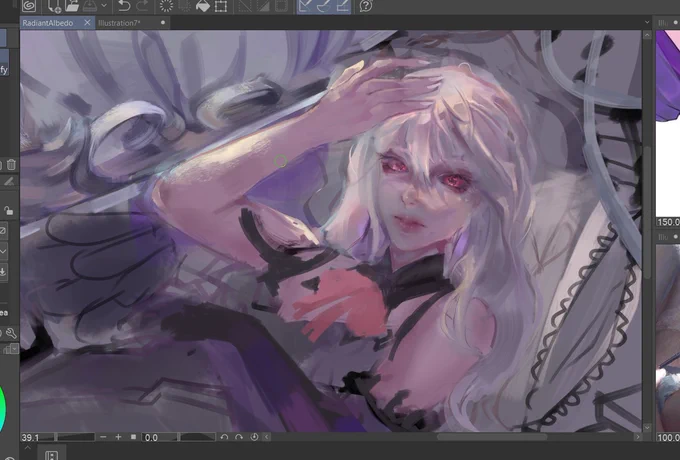Click the Select All icon

pyautogui.click(x=245, y=6)
